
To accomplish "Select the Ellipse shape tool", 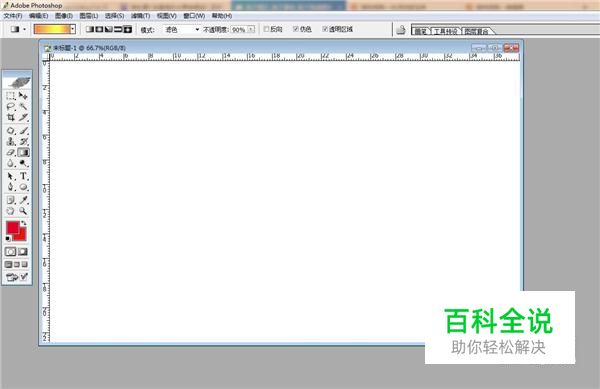I will (23, 187).
